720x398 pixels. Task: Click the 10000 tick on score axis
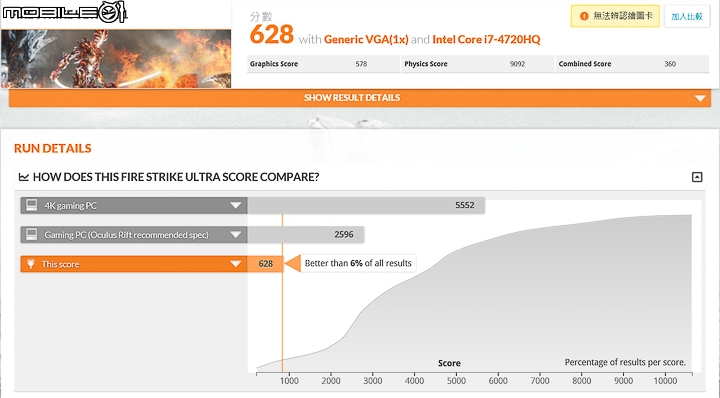[665, 381]
